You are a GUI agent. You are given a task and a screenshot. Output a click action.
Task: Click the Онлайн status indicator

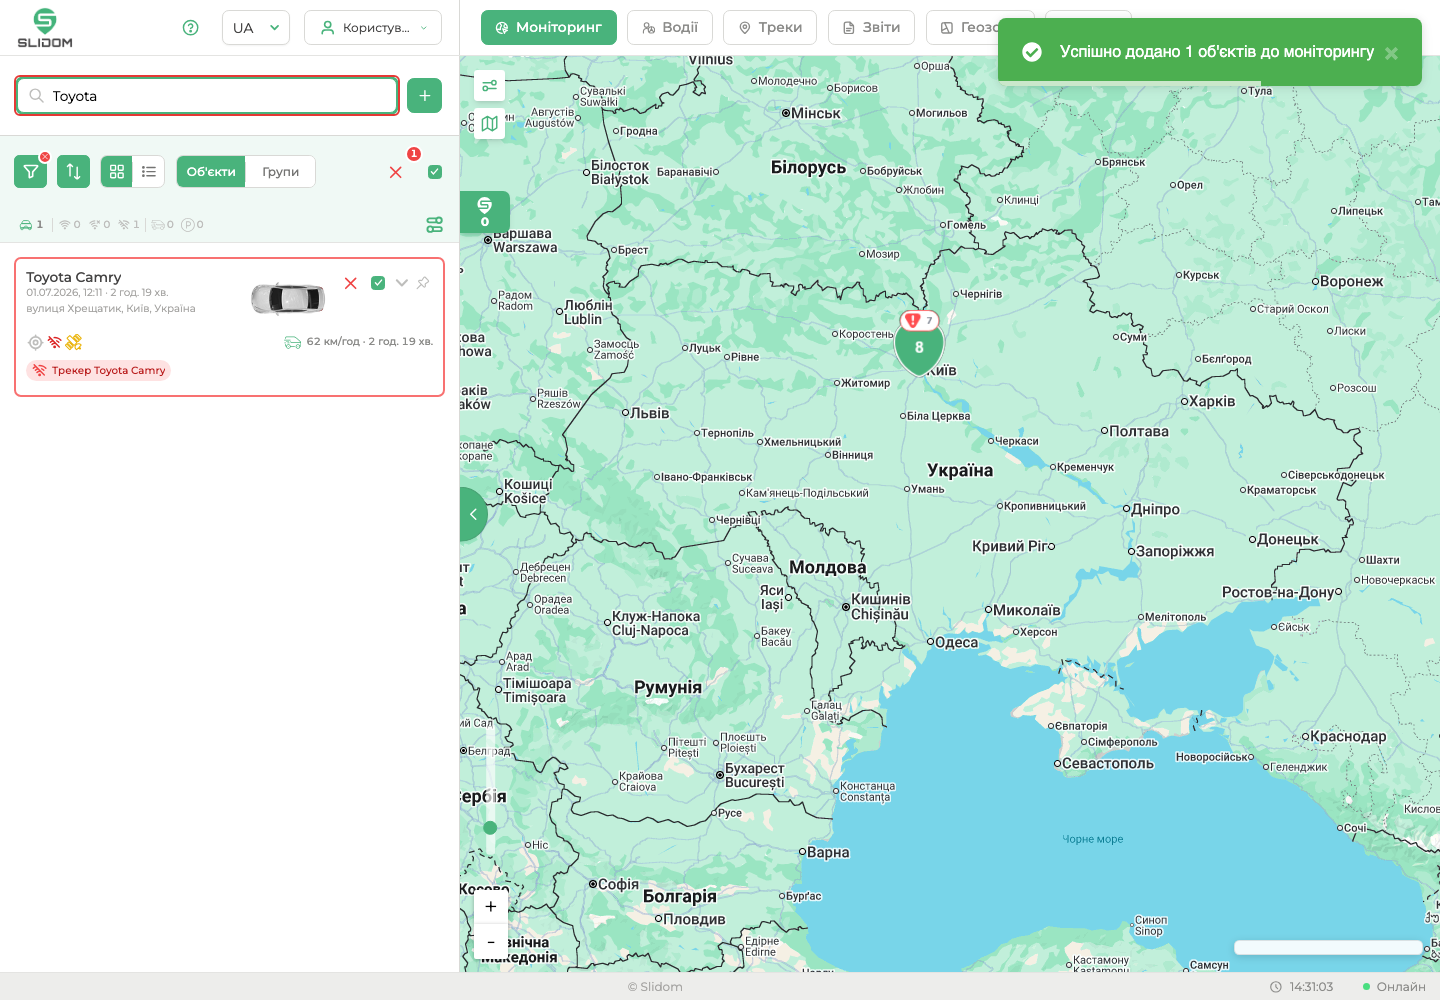point(1394,987)
